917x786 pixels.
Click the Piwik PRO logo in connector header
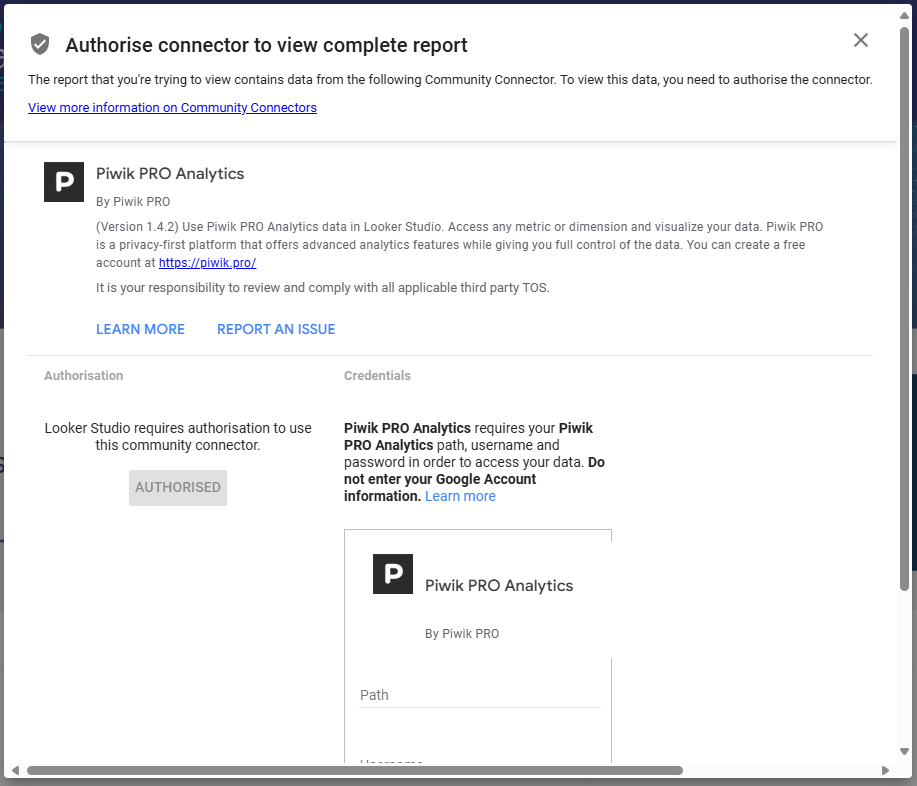64,182
